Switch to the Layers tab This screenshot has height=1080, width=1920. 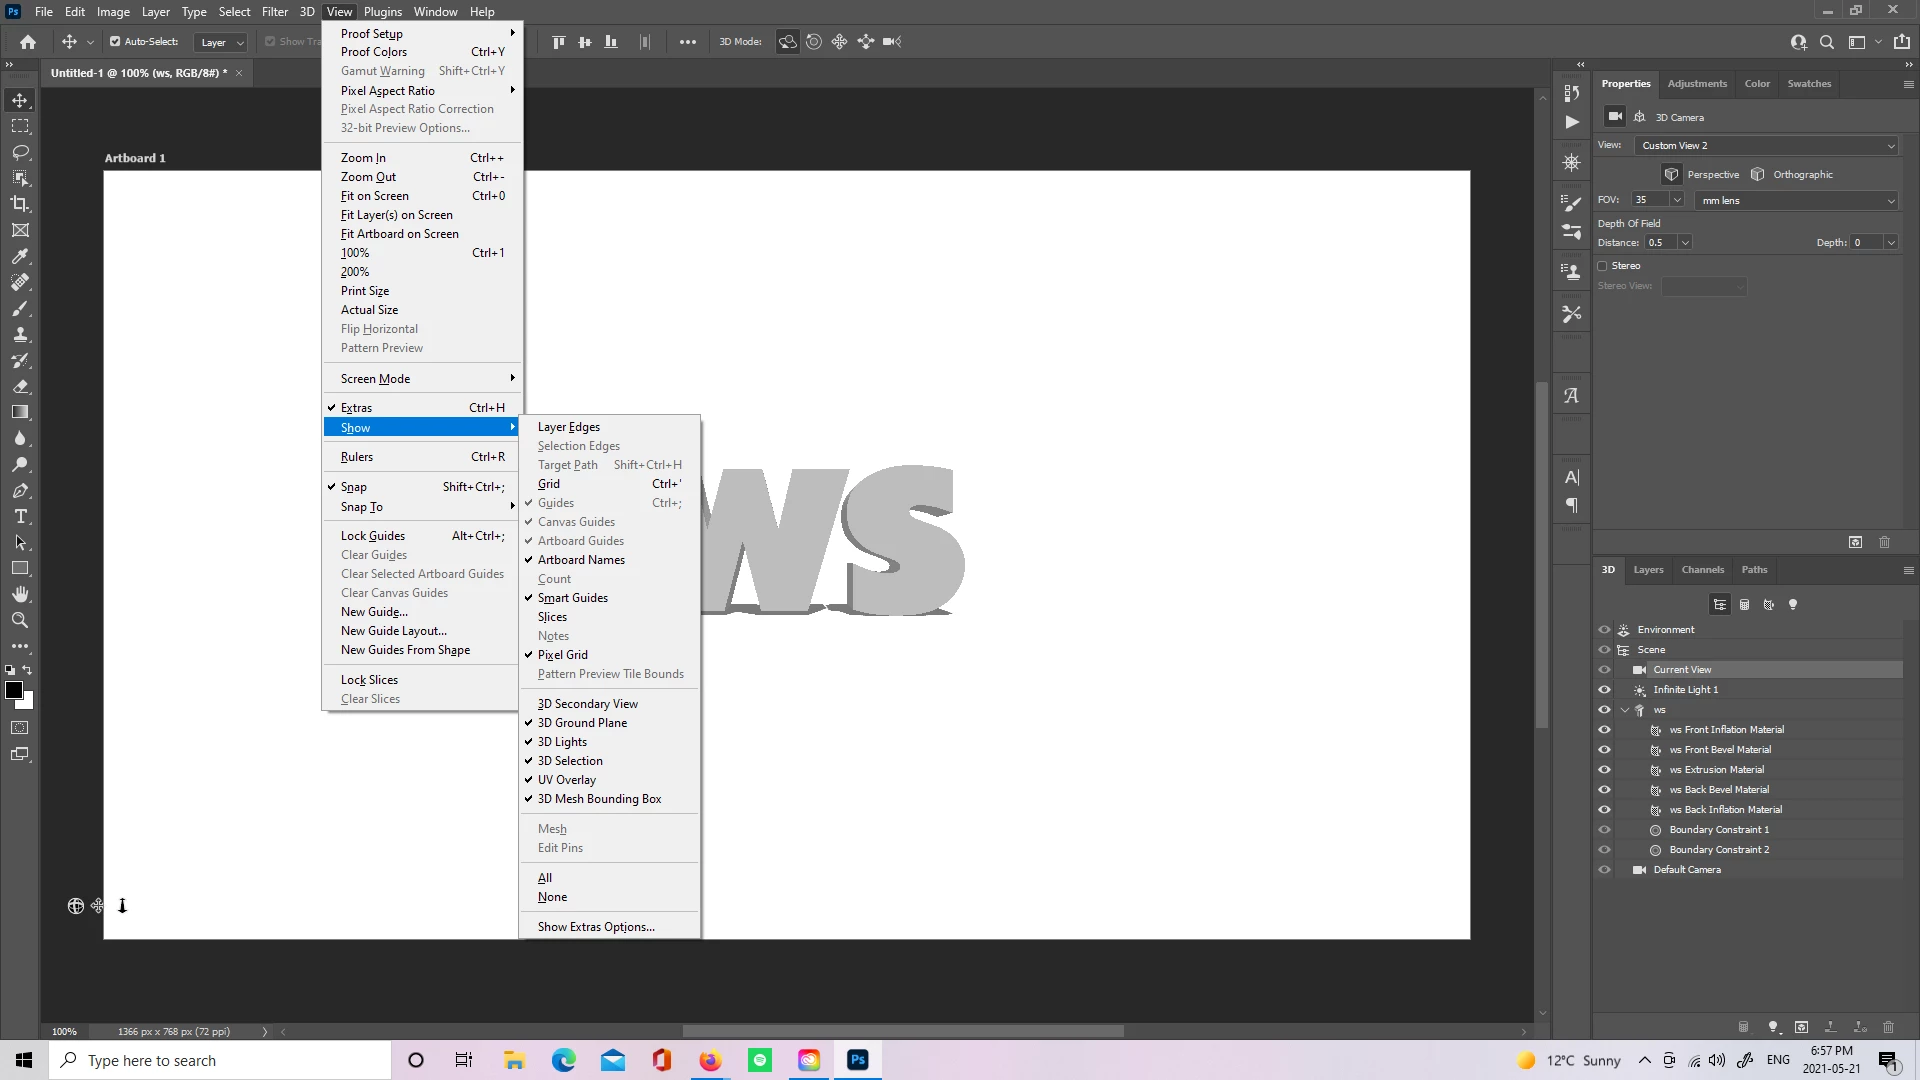point(1648,570)
